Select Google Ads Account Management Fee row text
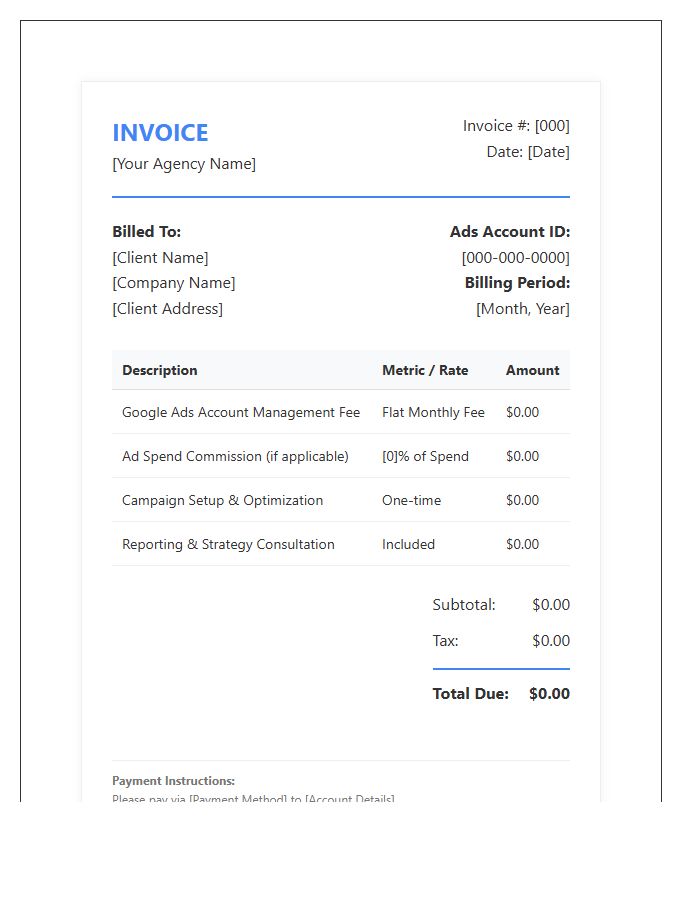This screenshot has height=900, width=700. (x=241, y=413)
